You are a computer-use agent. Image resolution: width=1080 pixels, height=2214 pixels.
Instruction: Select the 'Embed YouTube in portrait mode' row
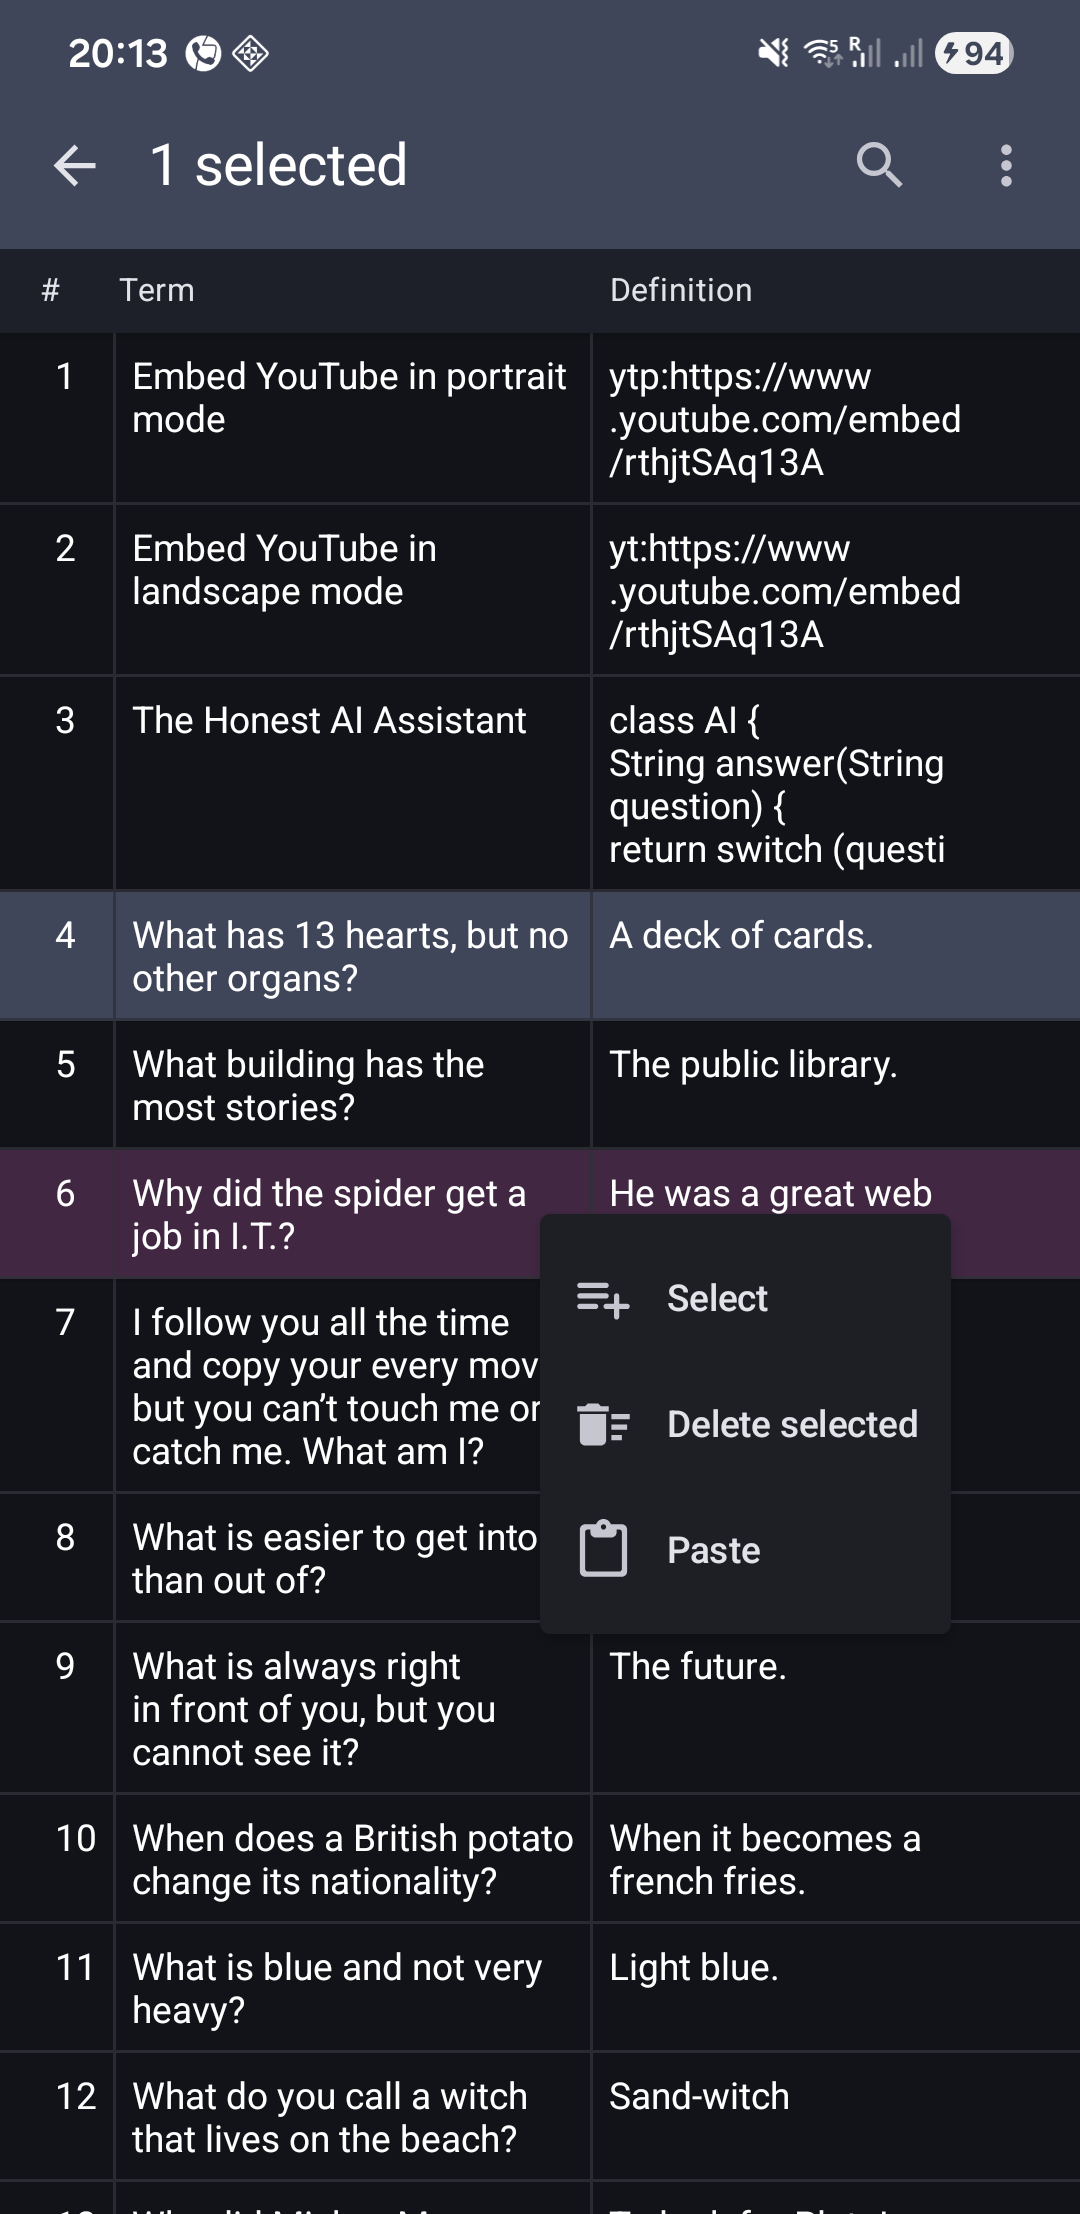tap(350, 398)
